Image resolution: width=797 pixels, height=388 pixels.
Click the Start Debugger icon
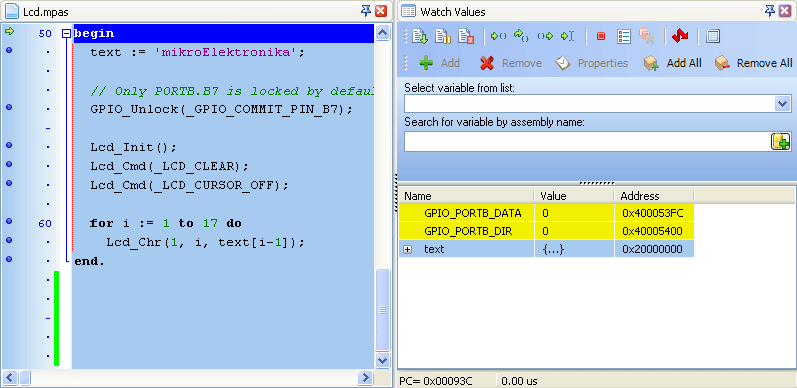pyautogui.click(x=420, y=36)
